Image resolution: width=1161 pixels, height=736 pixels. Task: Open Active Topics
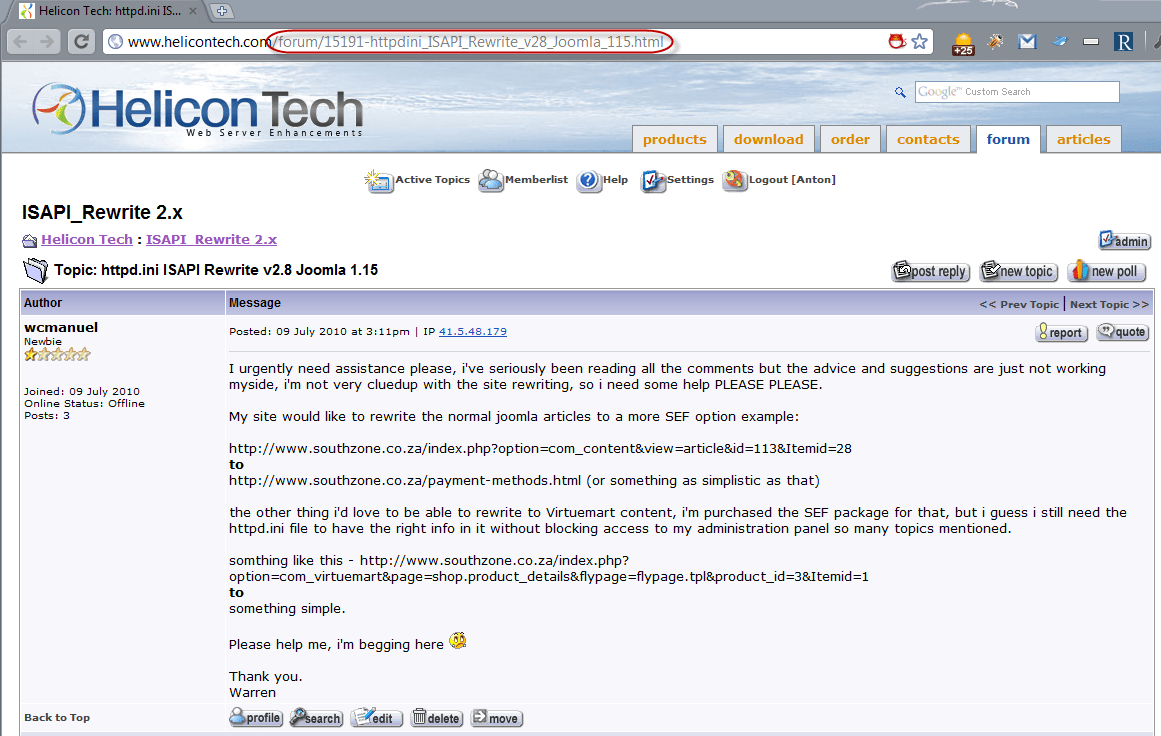click(417, 180)
